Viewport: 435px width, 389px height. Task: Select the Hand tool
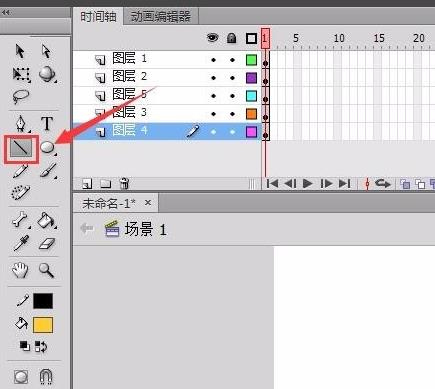(x=20, y=270)
